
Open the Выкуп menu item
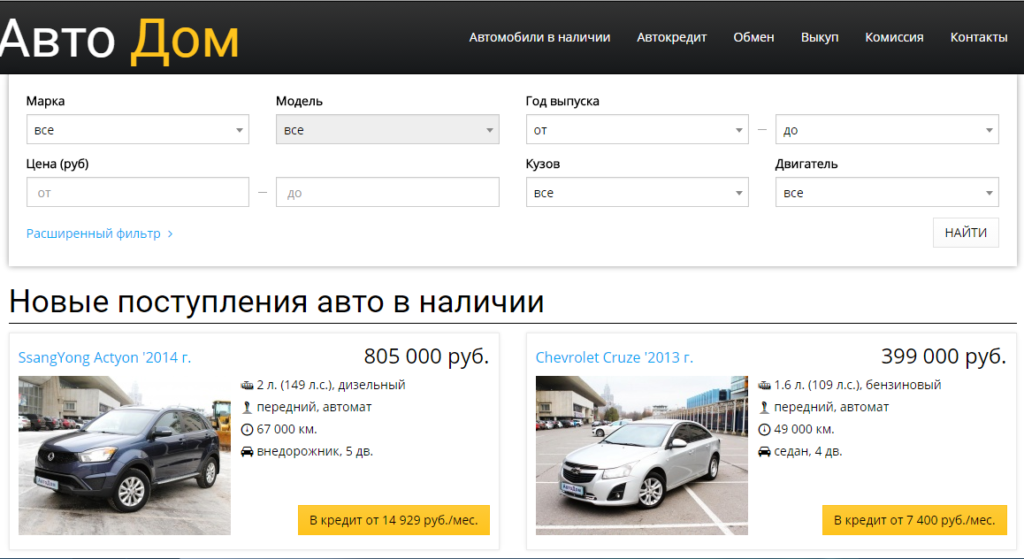coord(820,37)
